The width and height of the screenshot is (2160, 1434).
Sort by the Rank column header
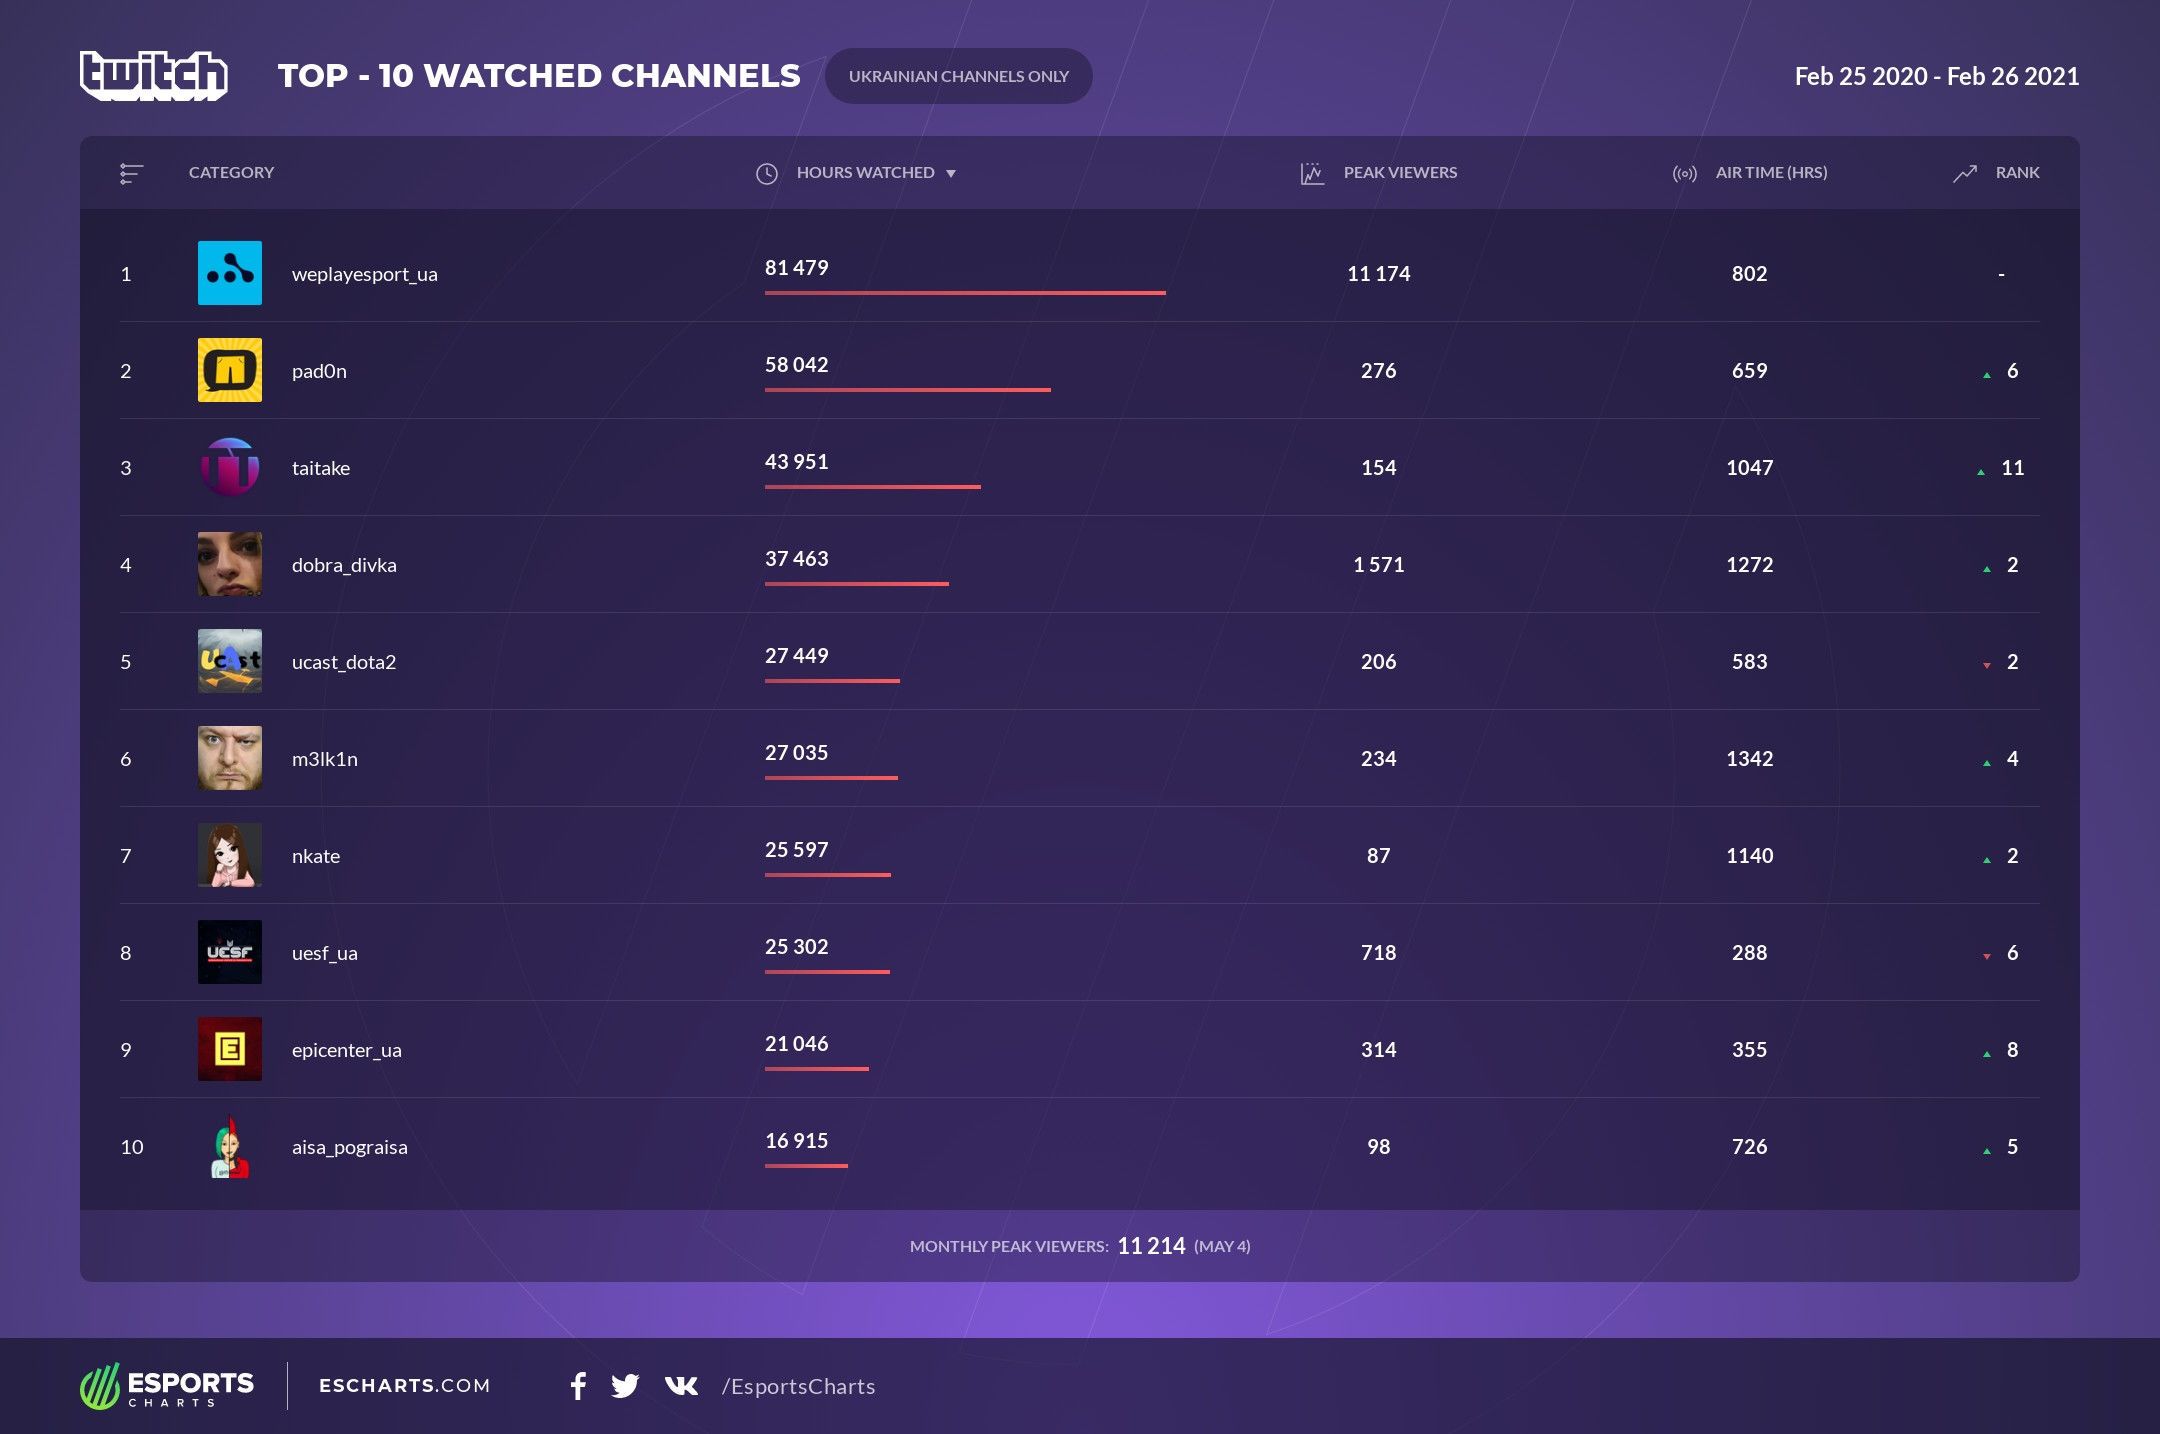click(x=2017, y=173)
